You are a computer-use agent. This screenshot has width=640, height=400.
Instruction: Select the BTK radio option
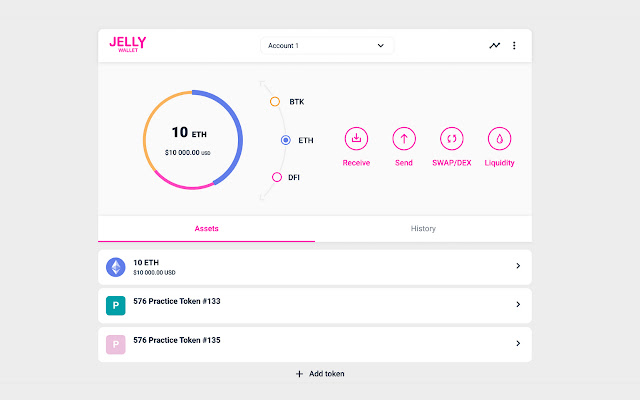pyautogui.click(x=275, y=102)
